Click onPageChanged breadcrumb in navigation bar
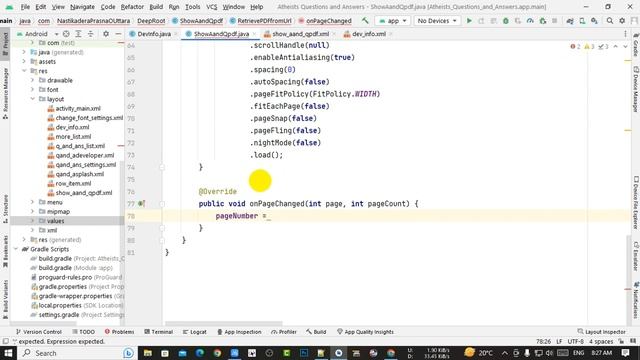Screen dimensions: 640x360 tap(325, 20)
